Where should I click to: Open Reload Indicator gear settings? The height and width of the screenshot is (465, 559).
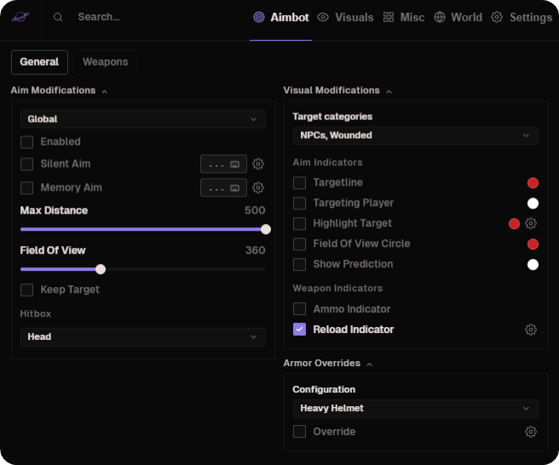tap(531, 330)
